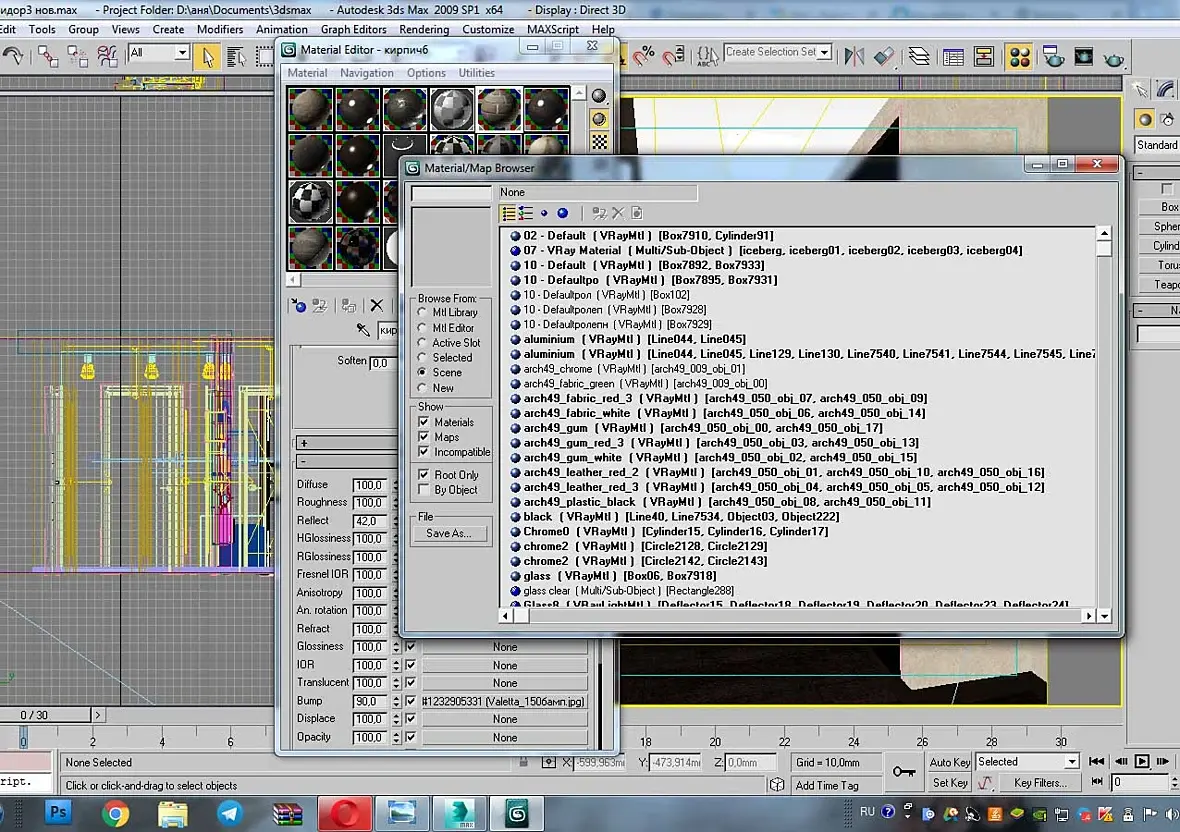Open the Selected key mode dropdown
The width and height of the screenshot is (1180, 832).
(1072, 762)
